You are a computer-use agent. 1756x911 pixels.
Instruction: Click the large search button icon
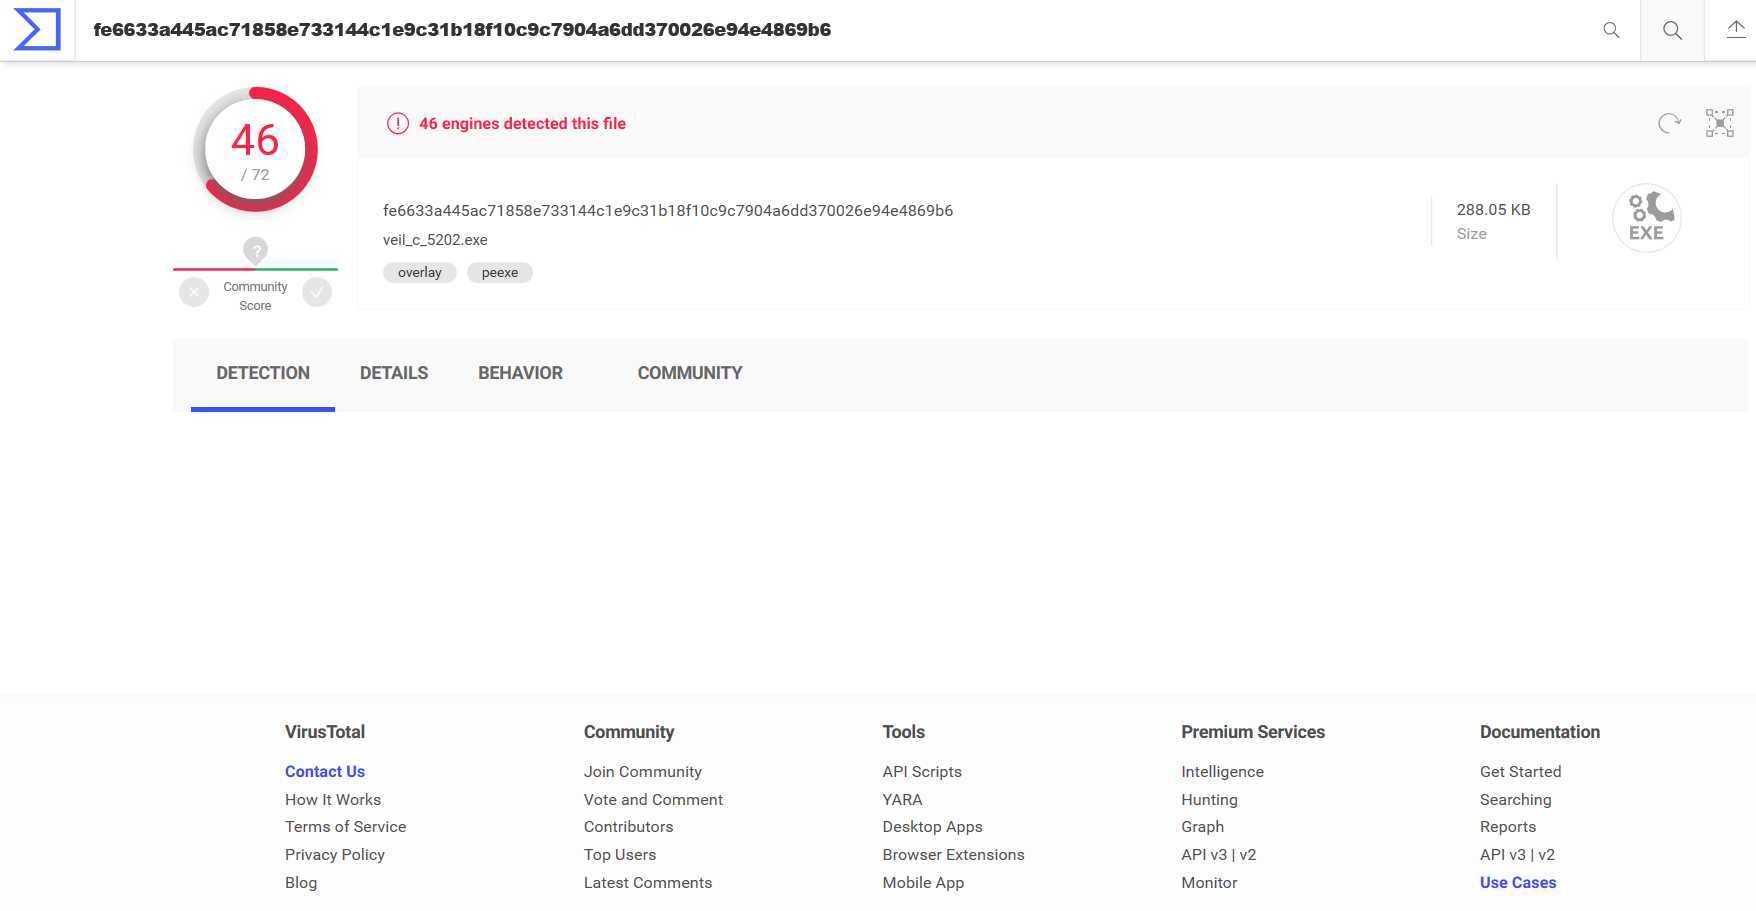tap(1672, 30)
